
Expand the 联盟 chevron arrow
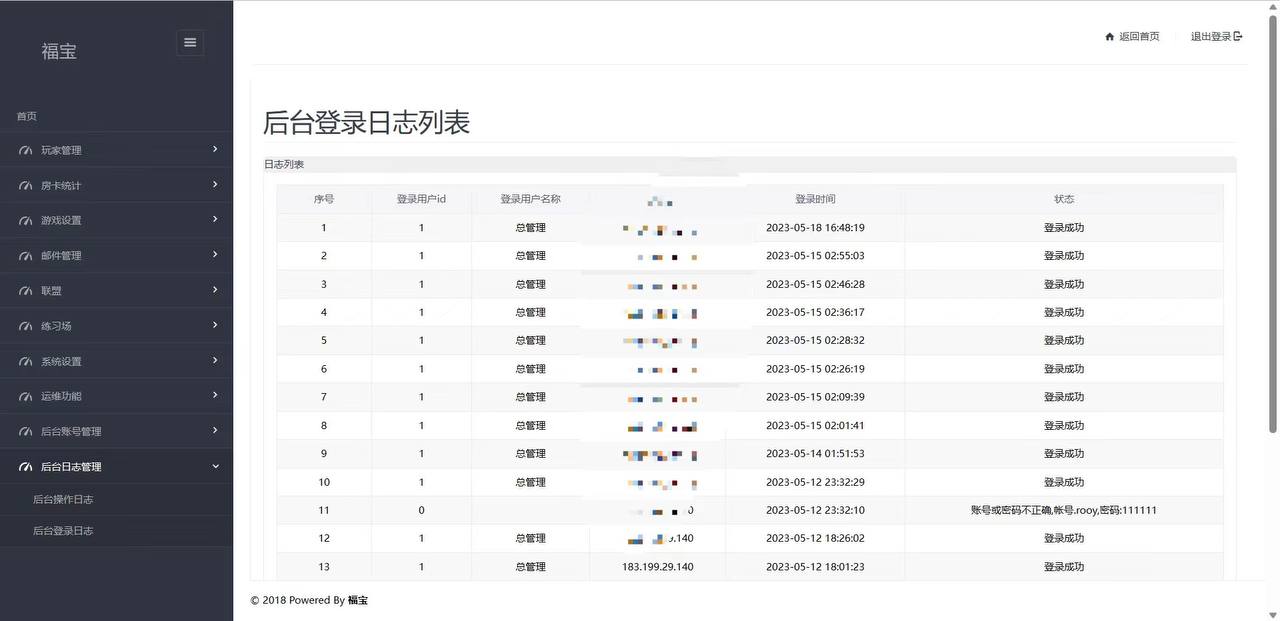215,289
